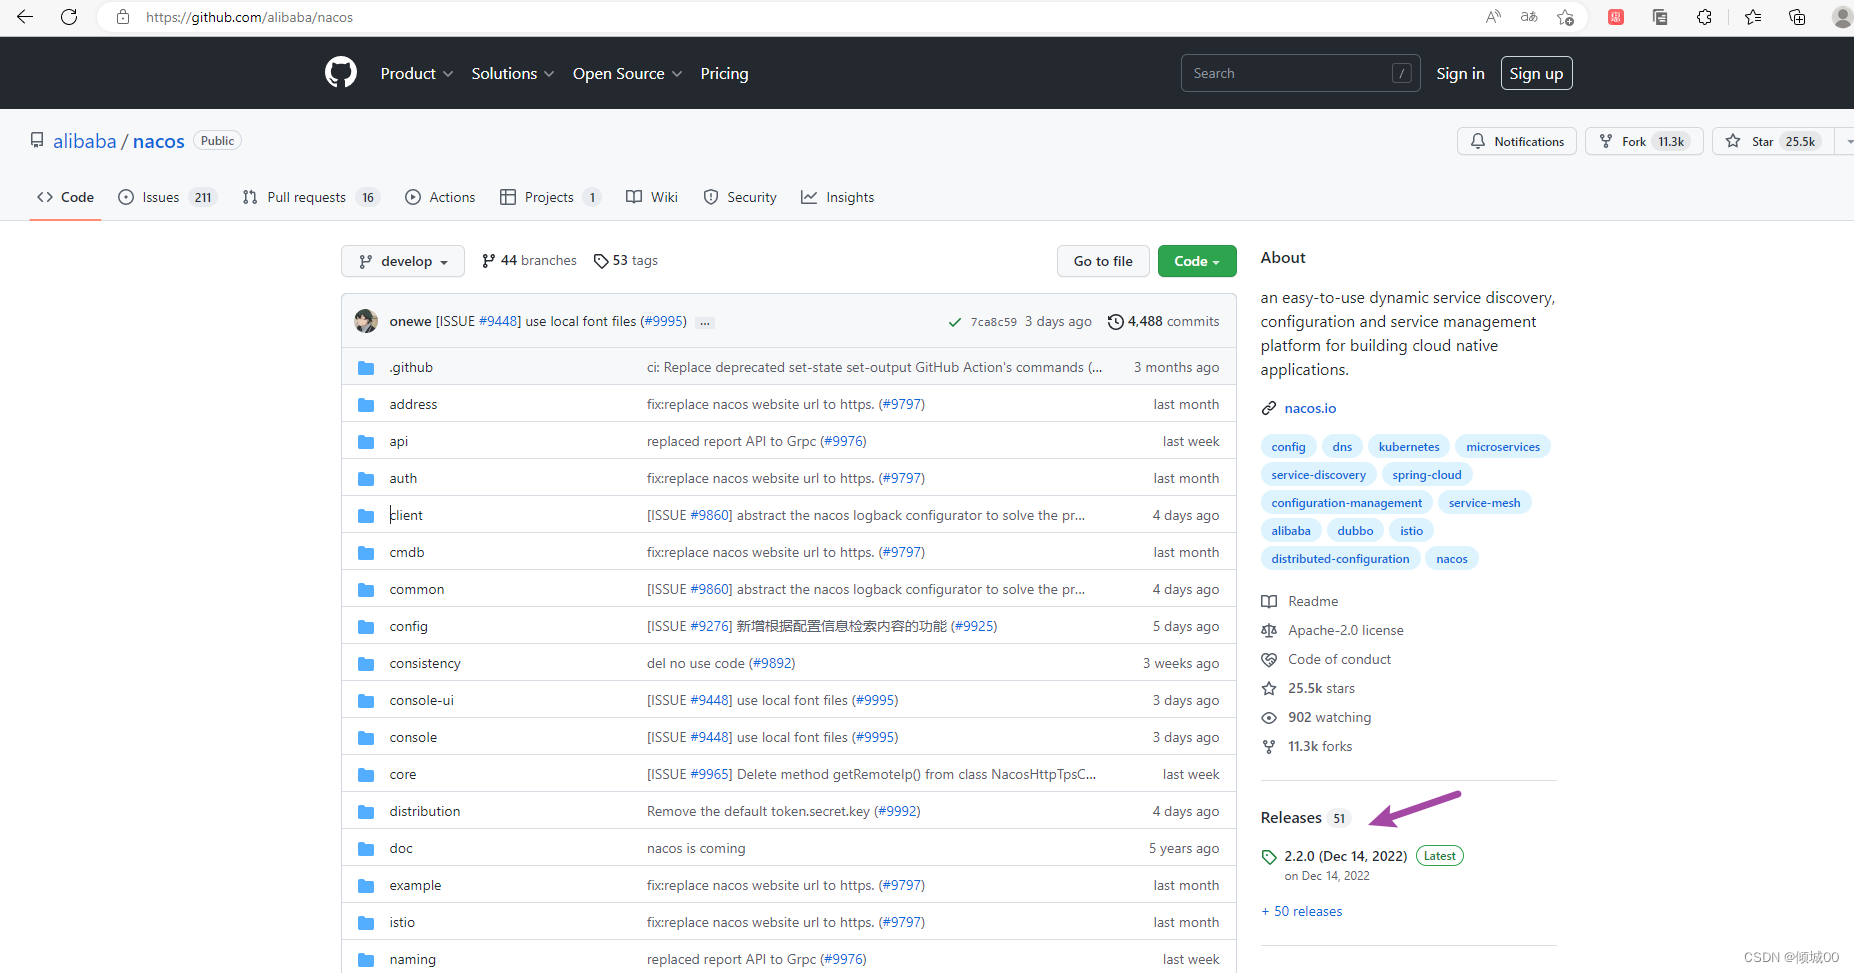Expand commit message ellipsis button
Image resolution: width=1854 pixels, height=973 pixels.
pos(705,322)
